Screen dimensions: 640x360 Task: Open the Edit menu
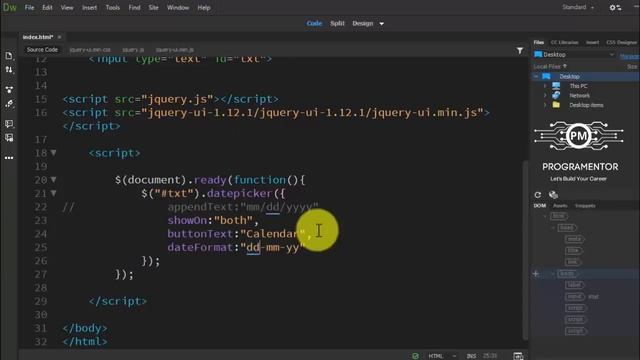click(x=47, y=7)
